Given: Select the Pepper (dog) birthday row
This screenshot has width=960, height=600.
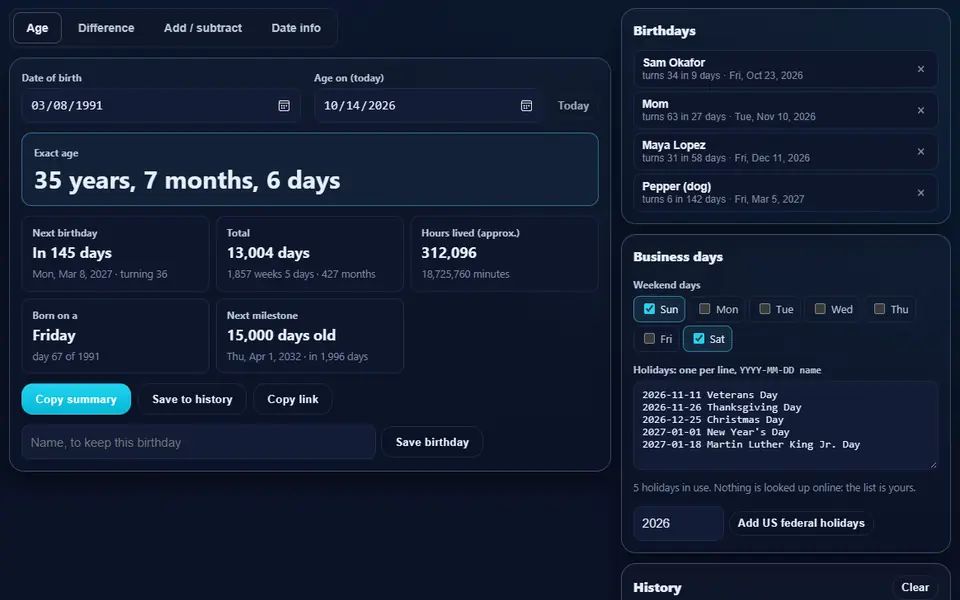Looking at the screenshot, I should (786, 193).
